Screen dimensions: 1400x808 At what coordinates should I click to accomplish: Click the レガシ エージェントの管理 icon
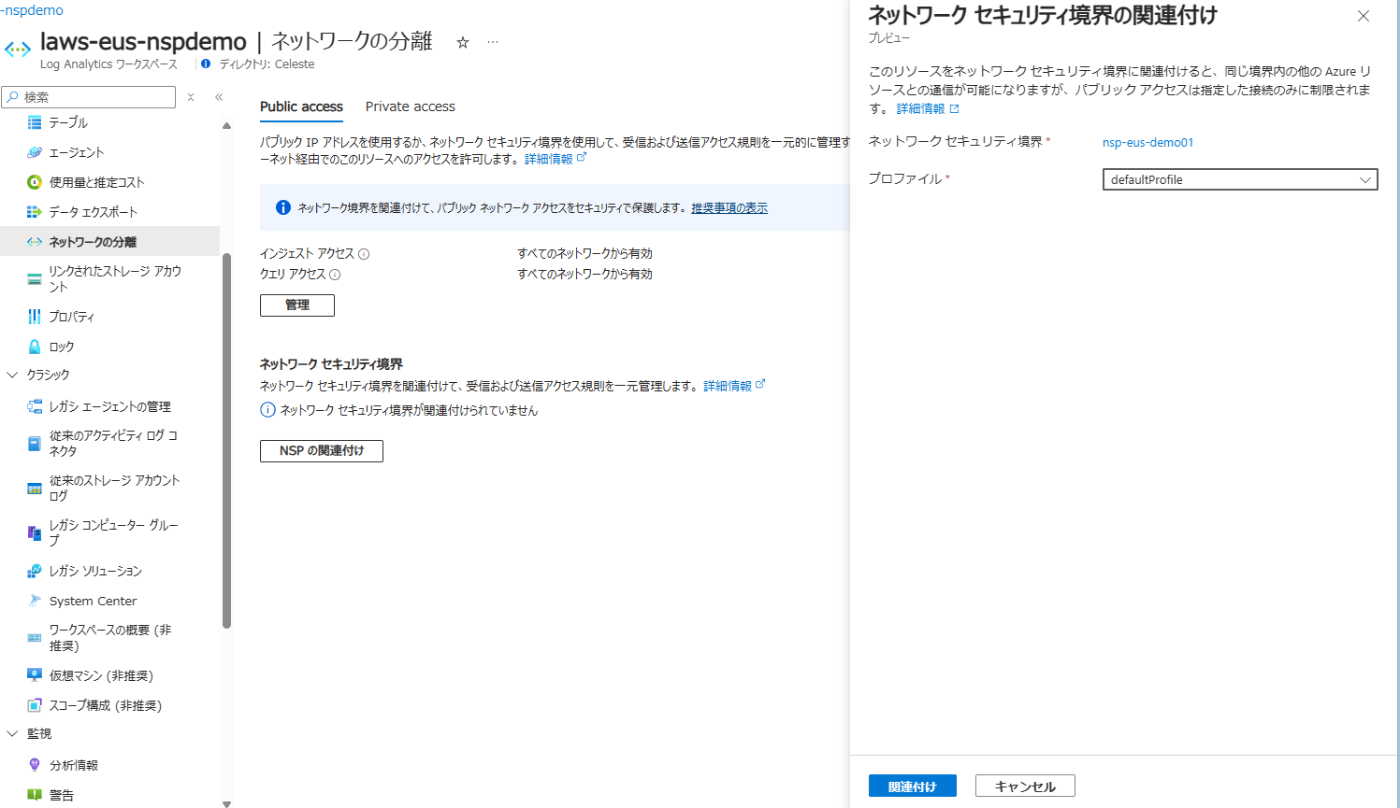34,406
